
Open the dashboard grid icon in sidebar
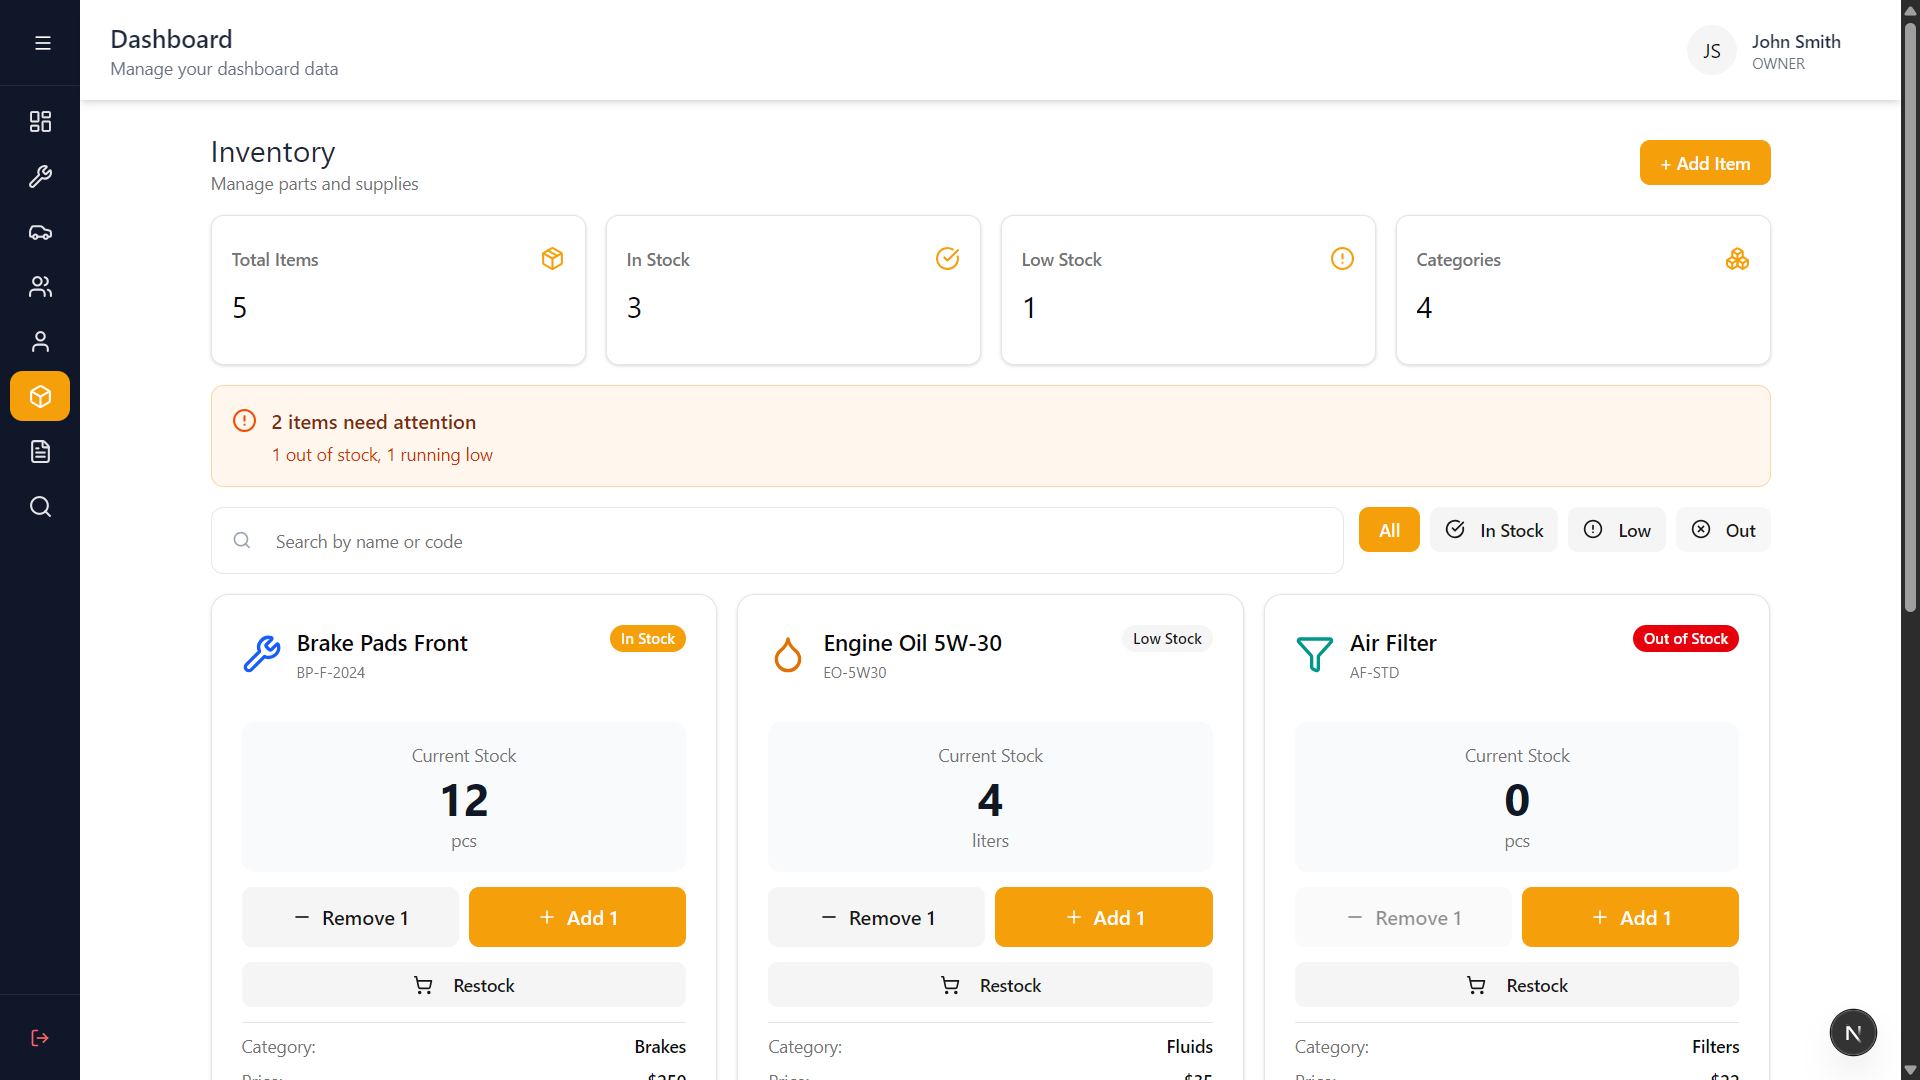(x=40, y=121)
